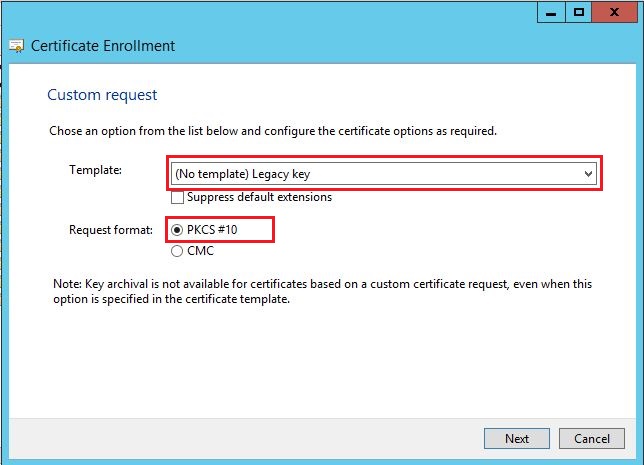Minimize the Certificate Enrollment window
Image resolution: width=644 pixels, height=465 pixels.
[x=550, y=12]
